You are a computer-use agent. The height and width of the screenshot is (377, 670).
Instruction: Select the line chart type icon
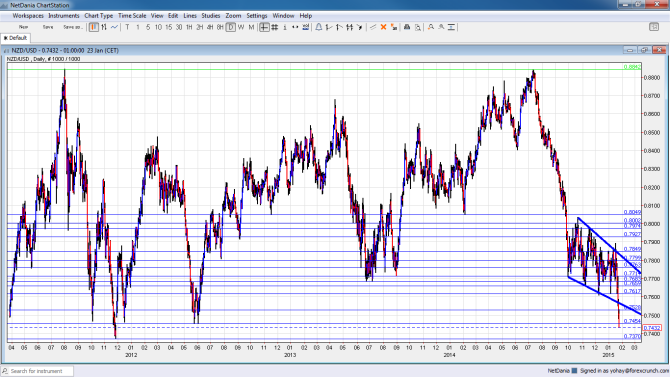(x=114, y=27)
